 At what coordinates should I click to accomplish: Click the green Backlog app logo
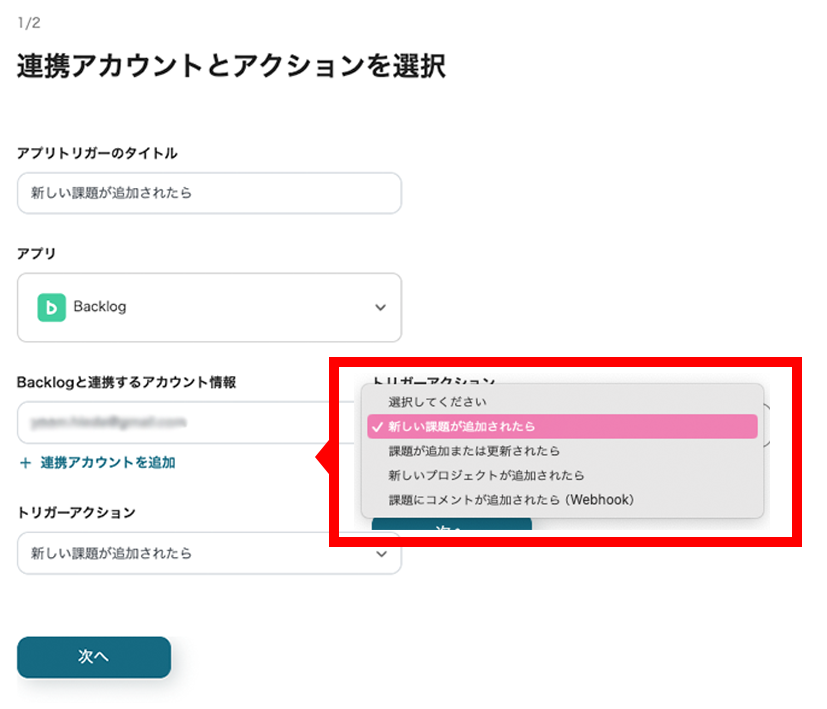click(x=51, y=307)
